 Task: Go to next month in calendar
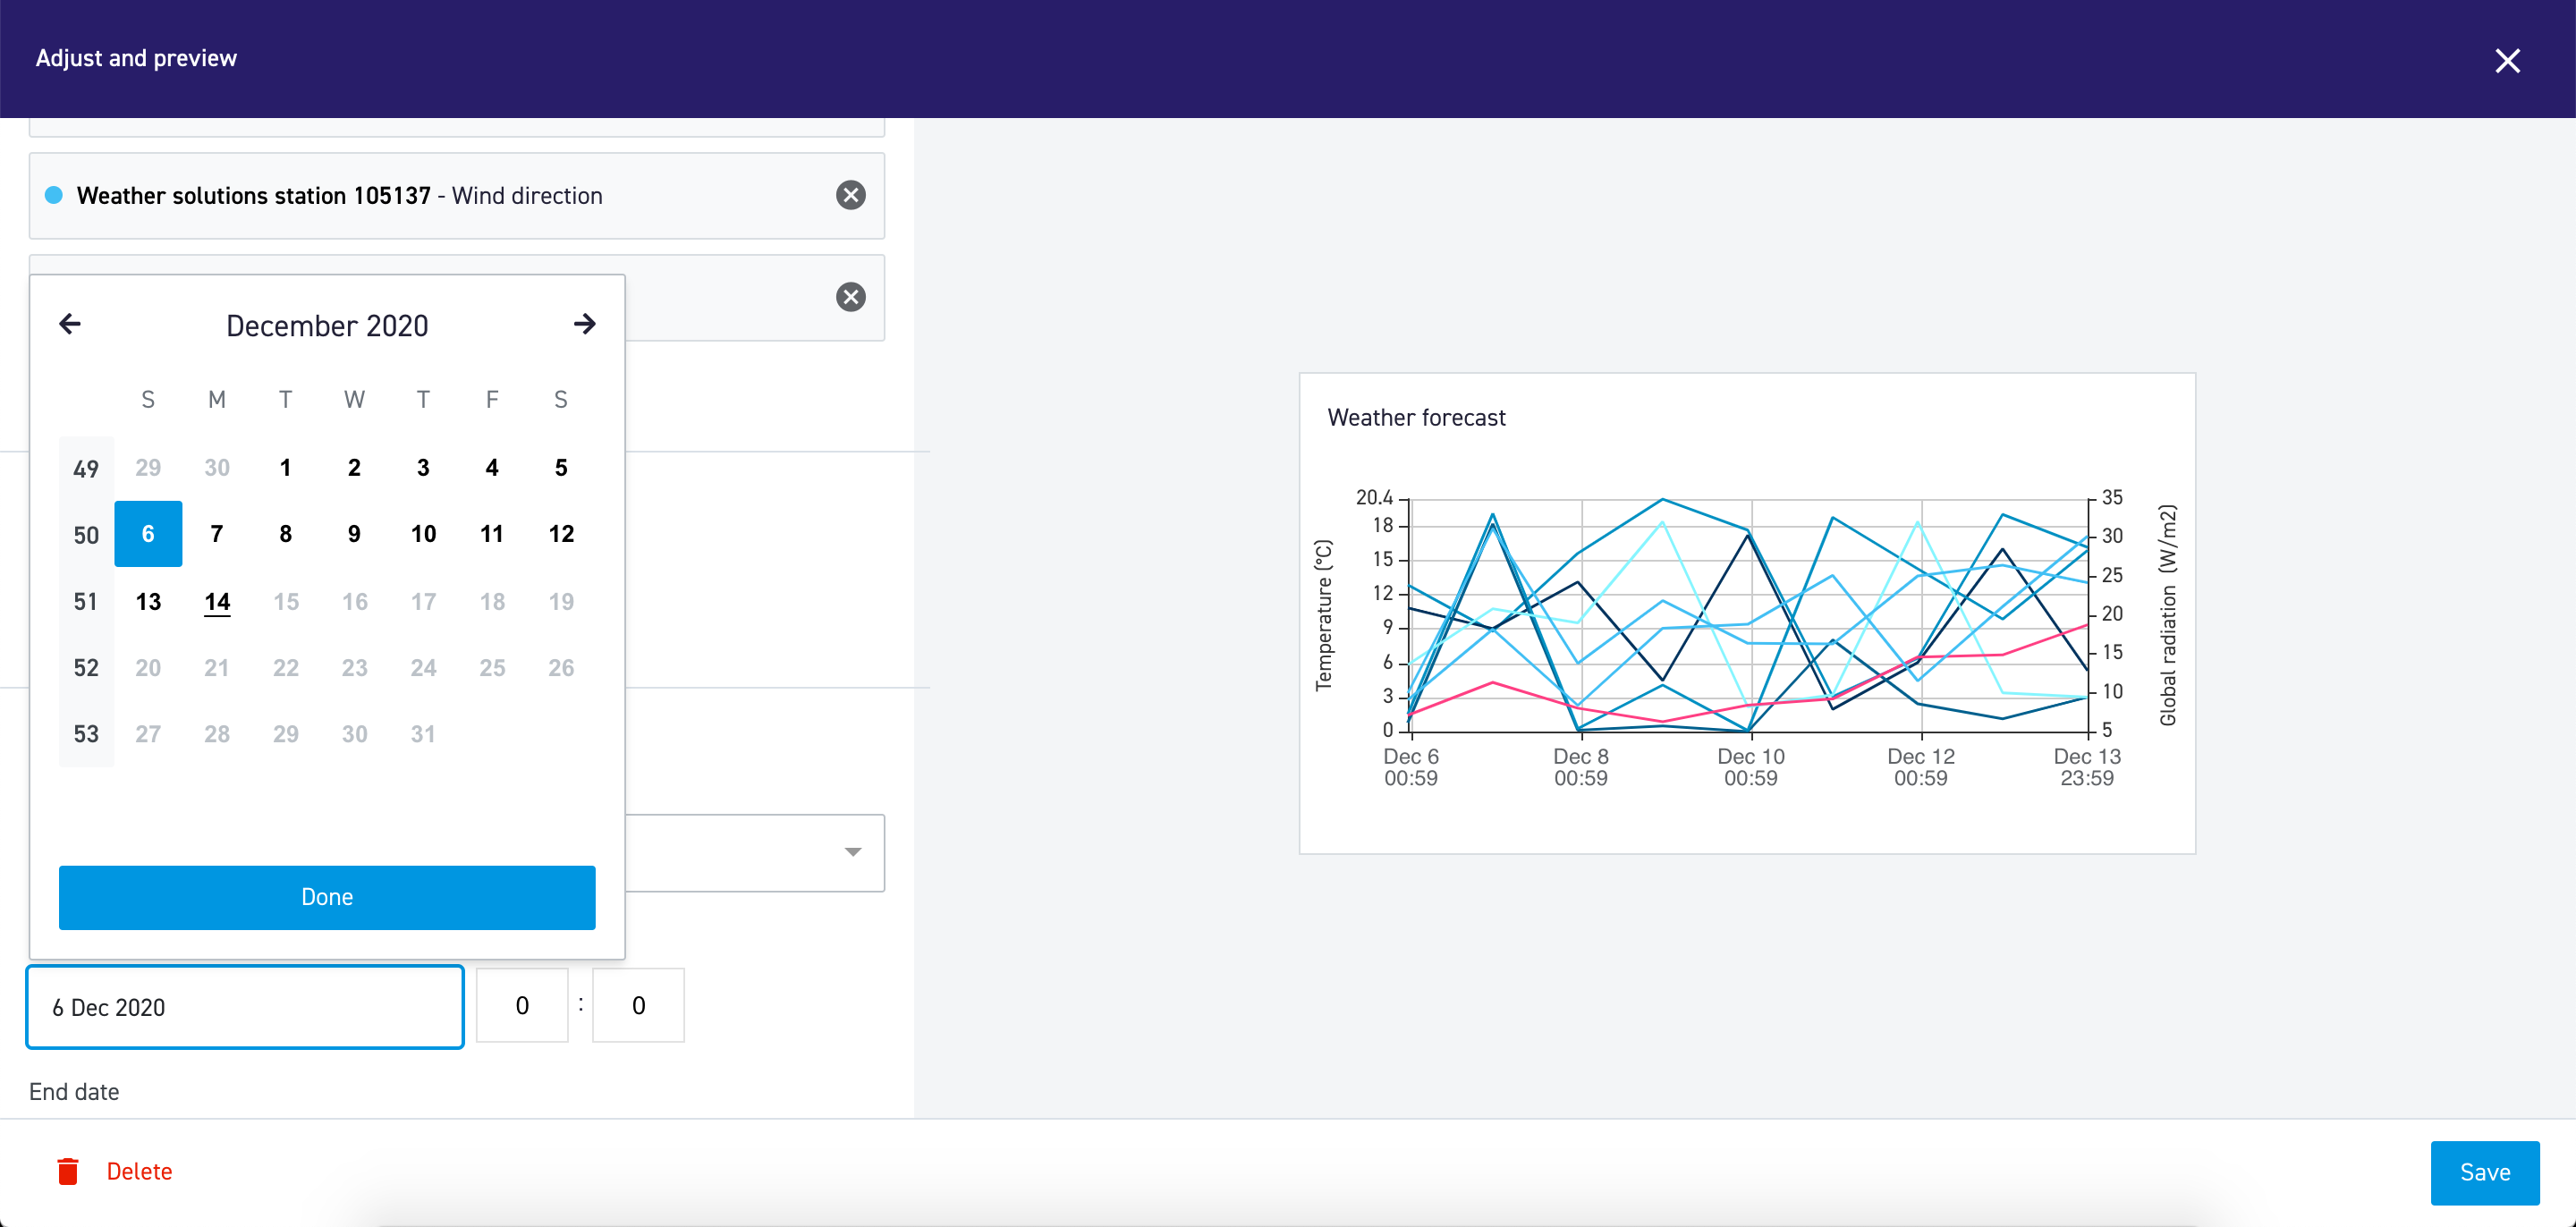pos(585,324)
